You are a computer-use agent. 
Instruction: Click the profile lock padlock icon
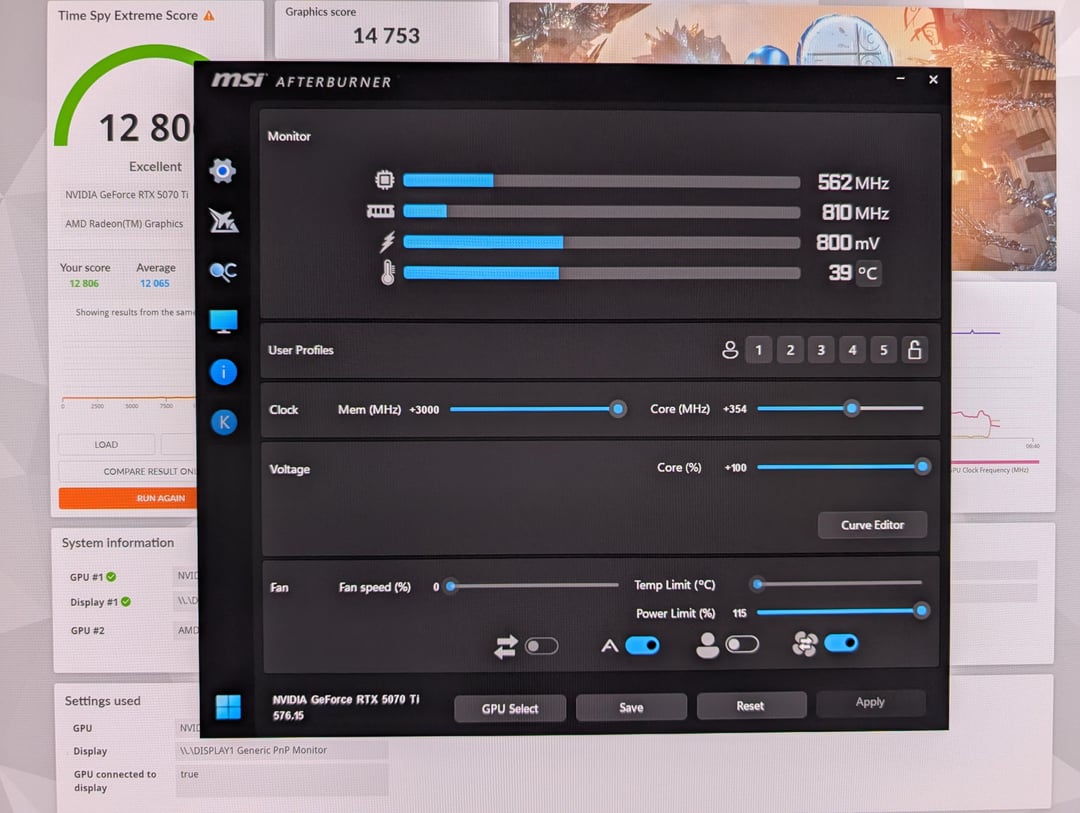(915, 349)
